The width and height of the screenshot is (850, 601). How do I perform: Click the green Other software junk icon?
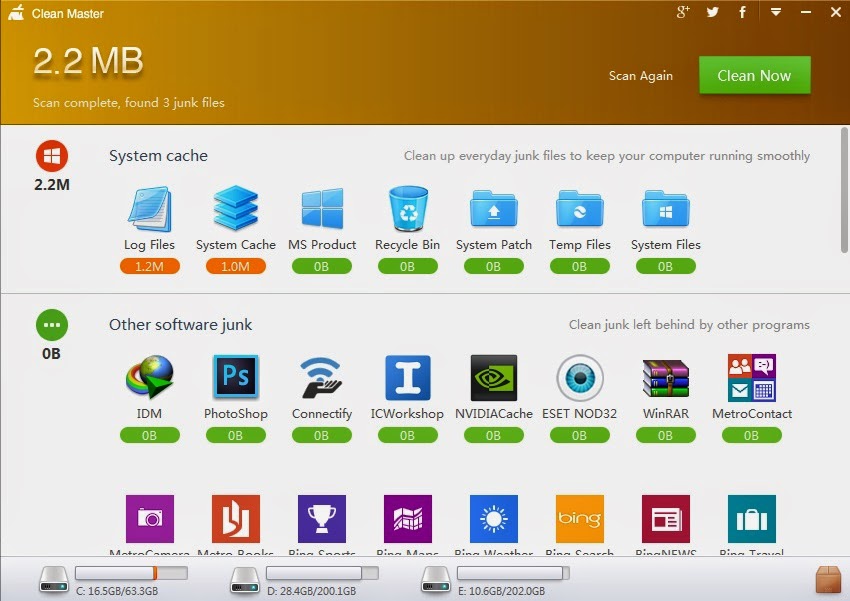click(52, 325)
